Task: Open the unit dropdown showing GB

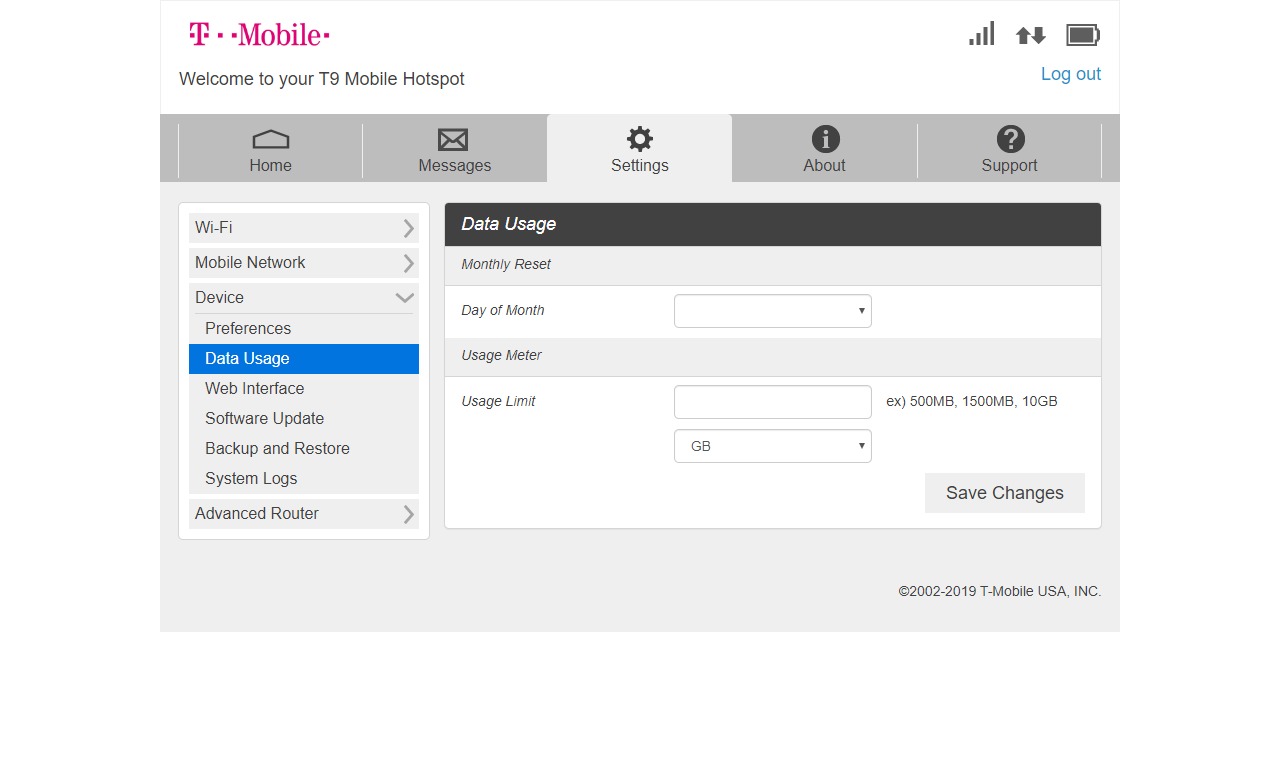Action: coord(772,445)
